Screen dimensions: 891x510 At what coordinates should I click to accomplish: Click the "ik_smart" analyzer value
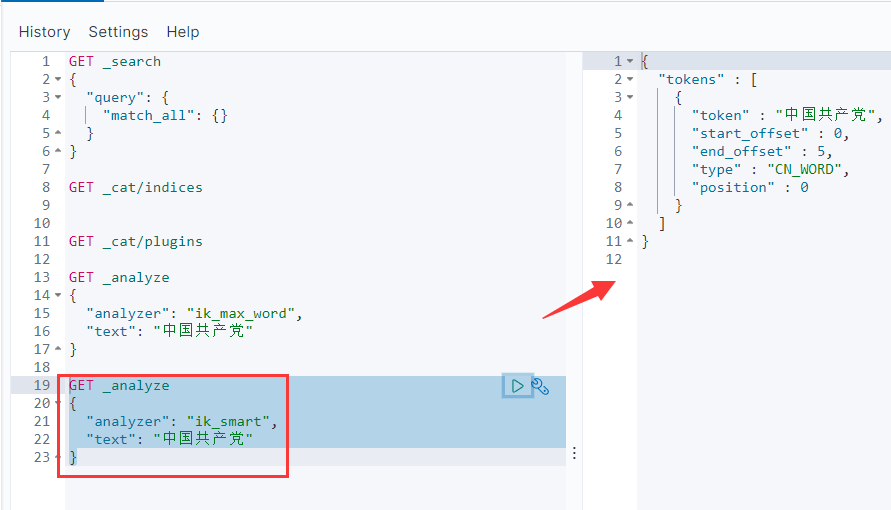pyautogui.click(x=228, y=421)
